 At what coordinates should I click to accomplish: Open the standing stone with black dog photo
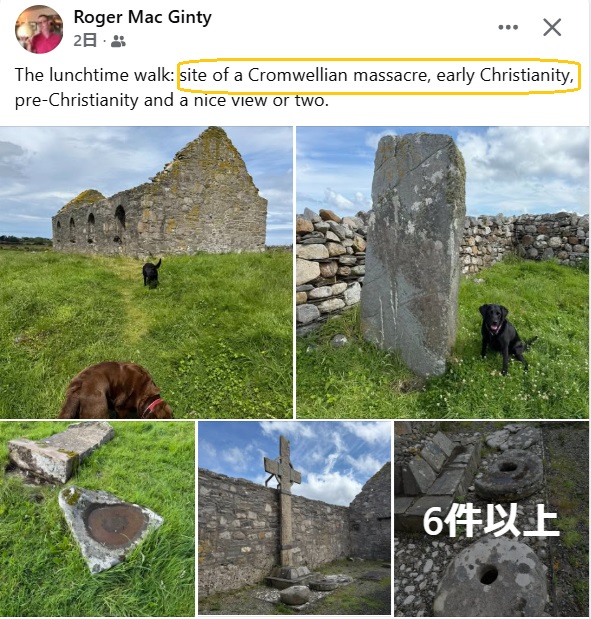[442, 272]
